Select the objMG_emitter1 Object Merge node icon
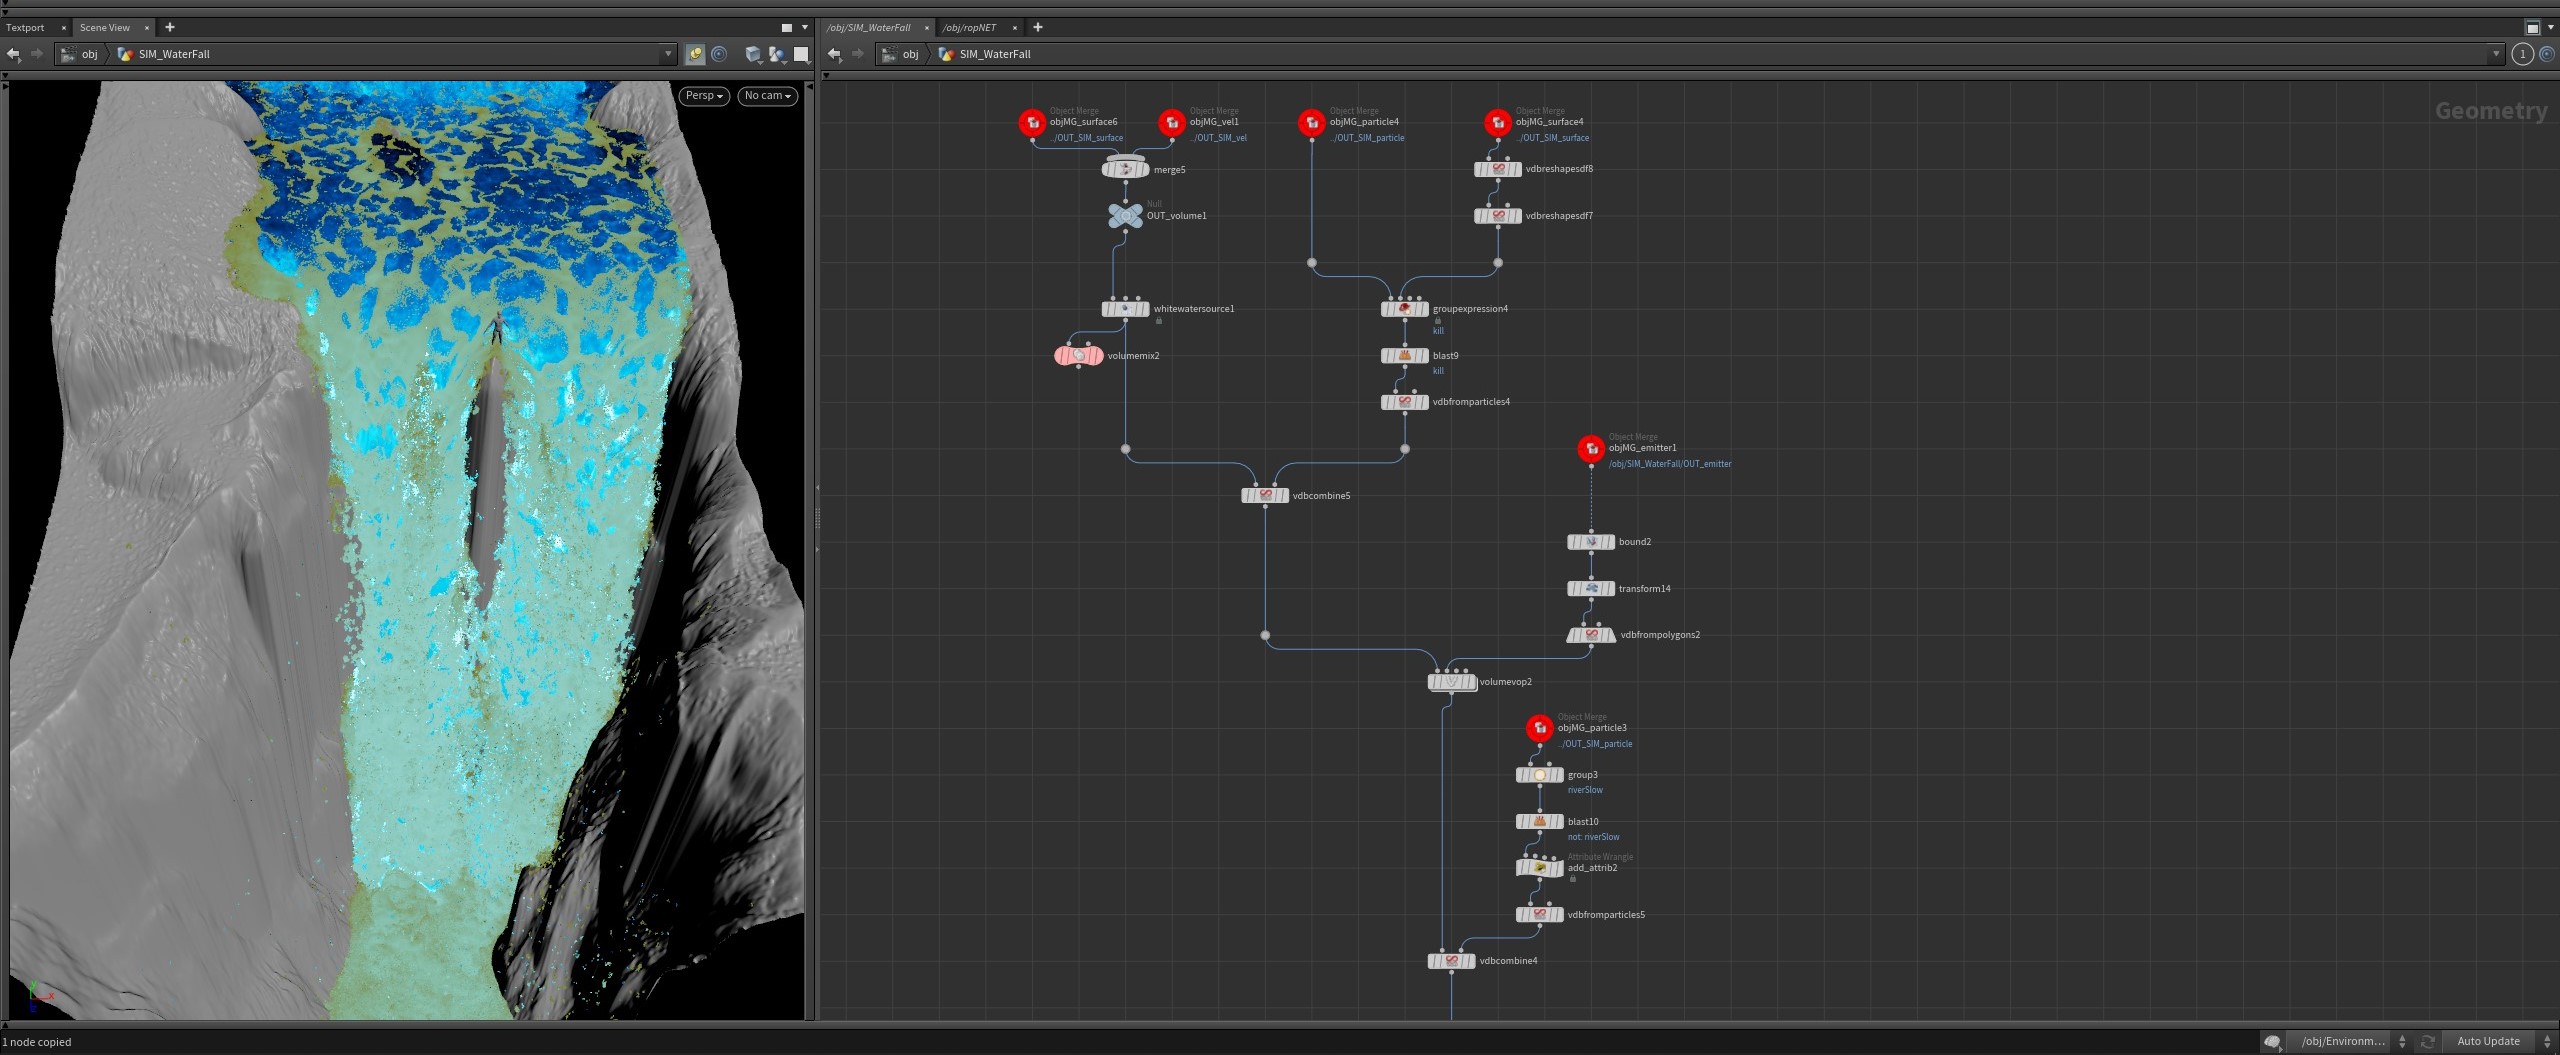The image size is (2560, 1055). [x=1591, y=449]
